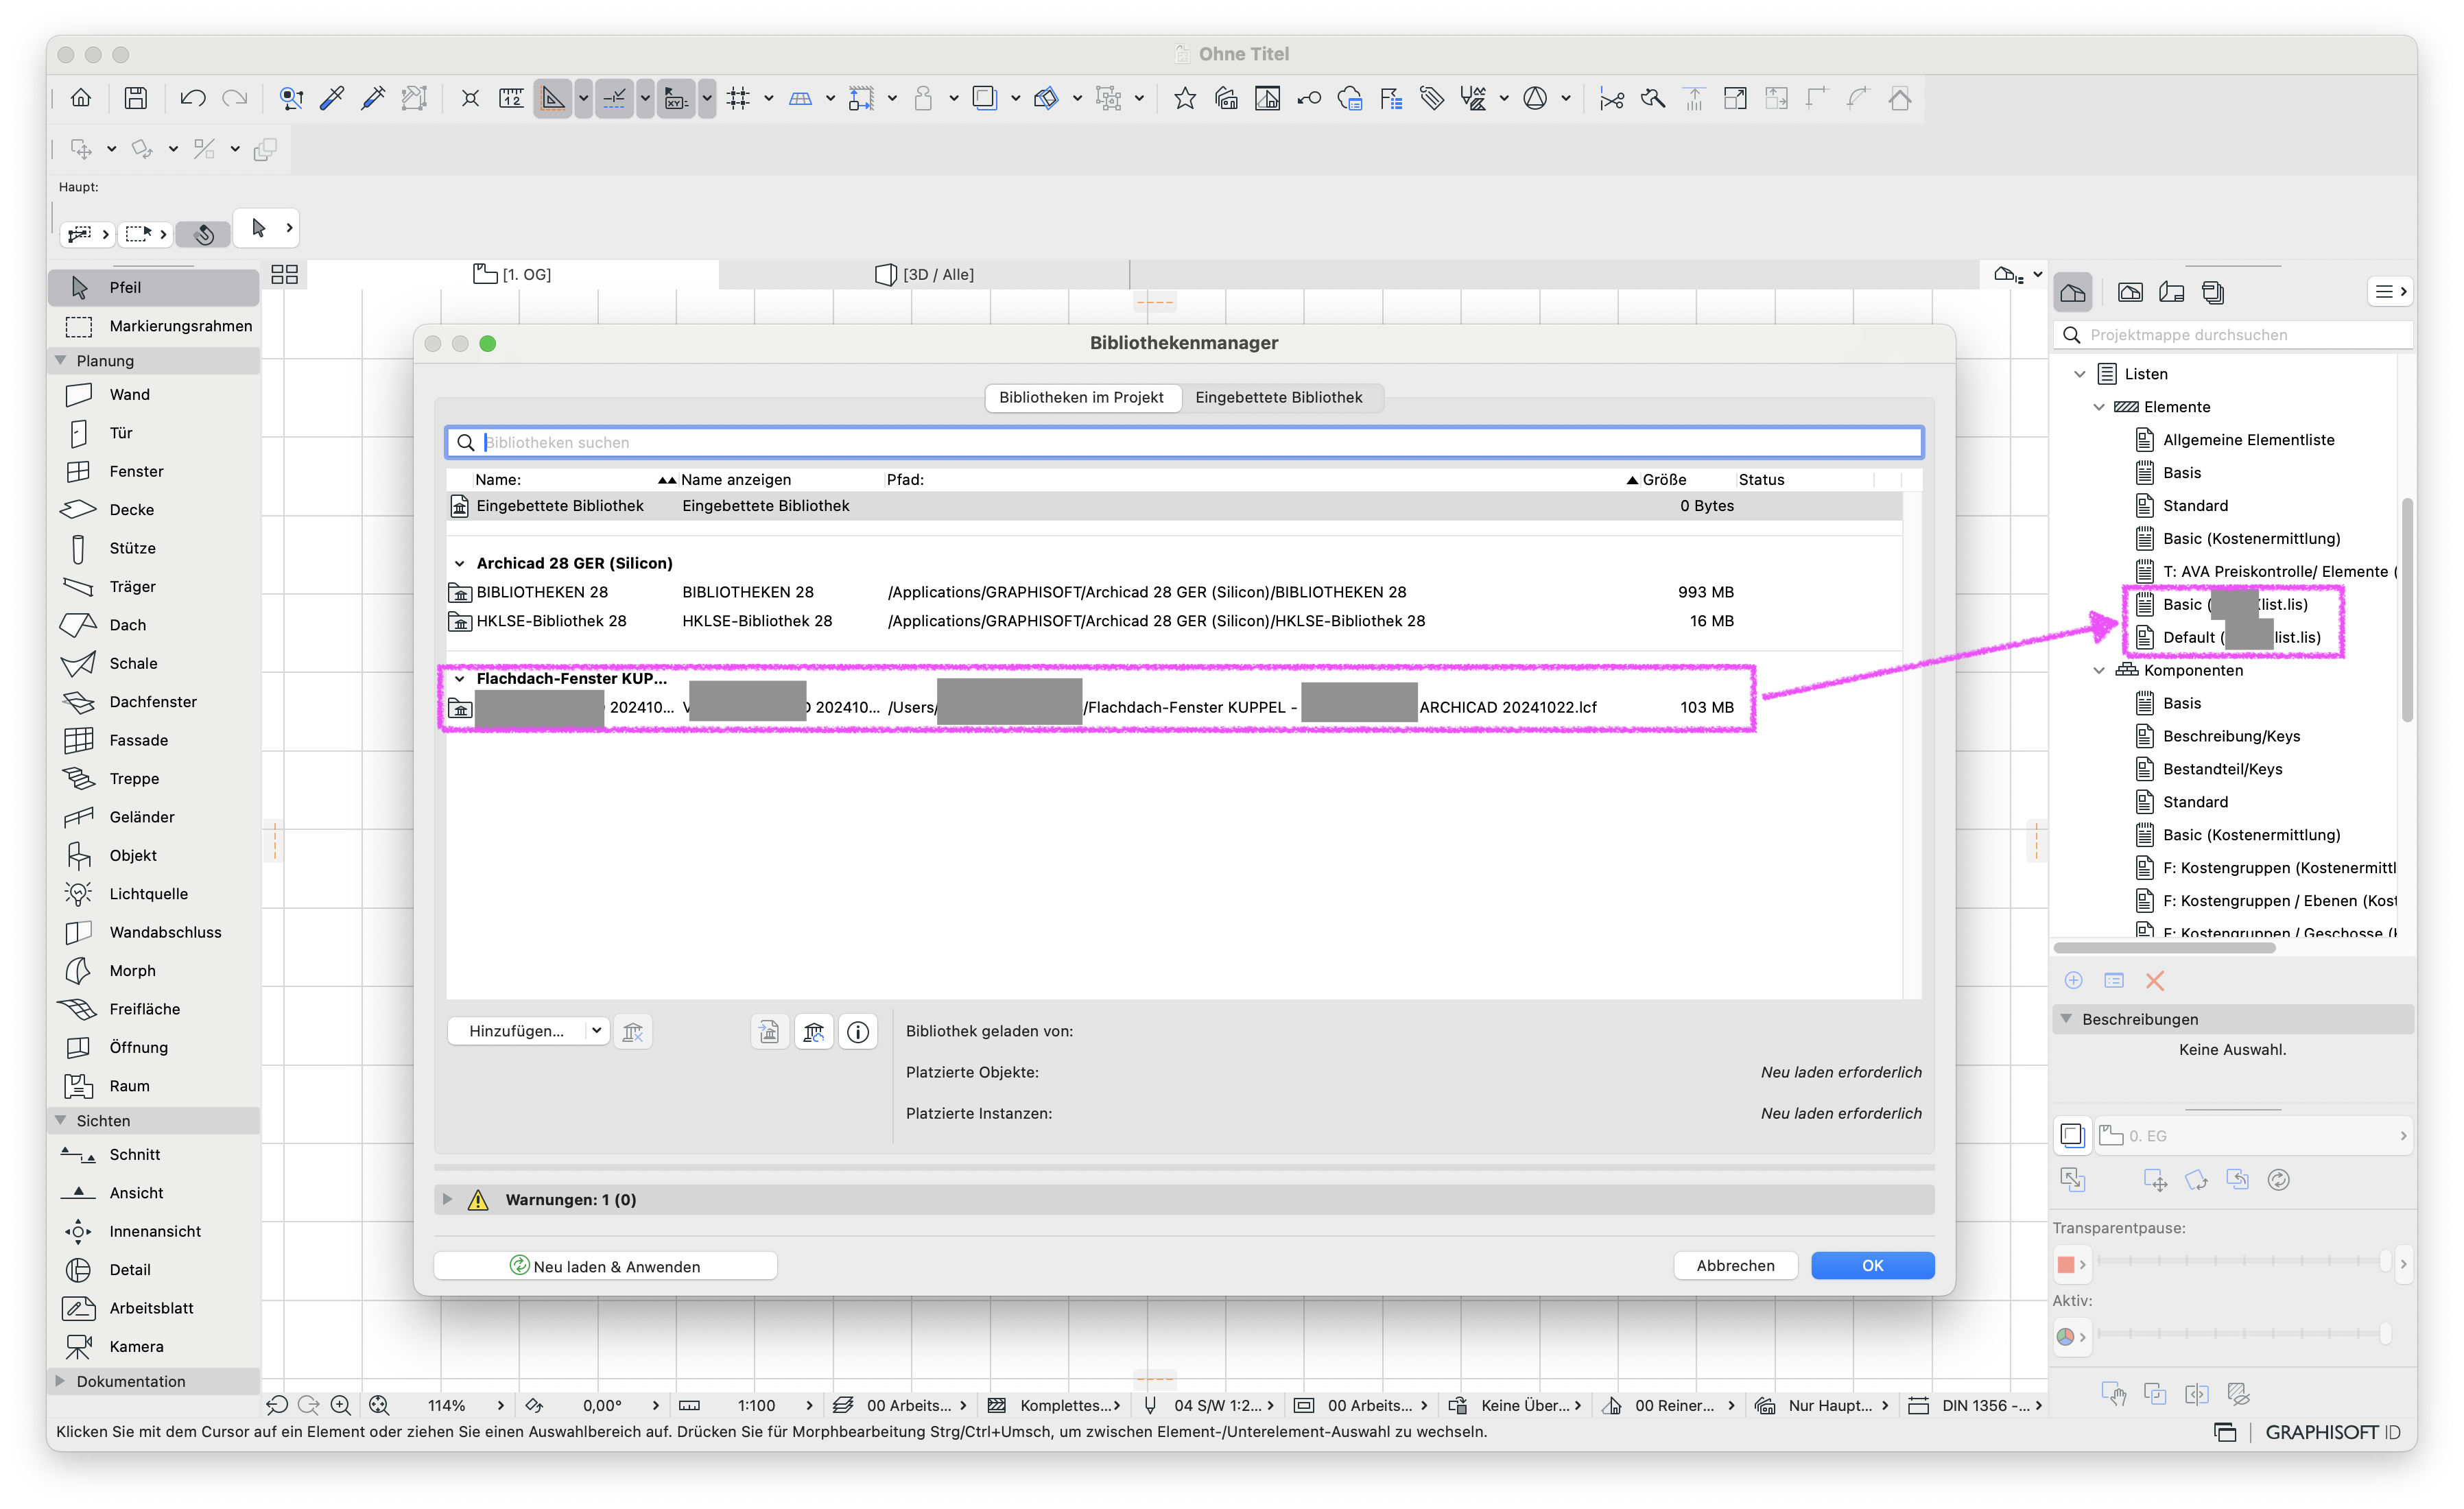Select the Kamera tool
Screen dimensions: 2464x1509
tap(153, 1347)
